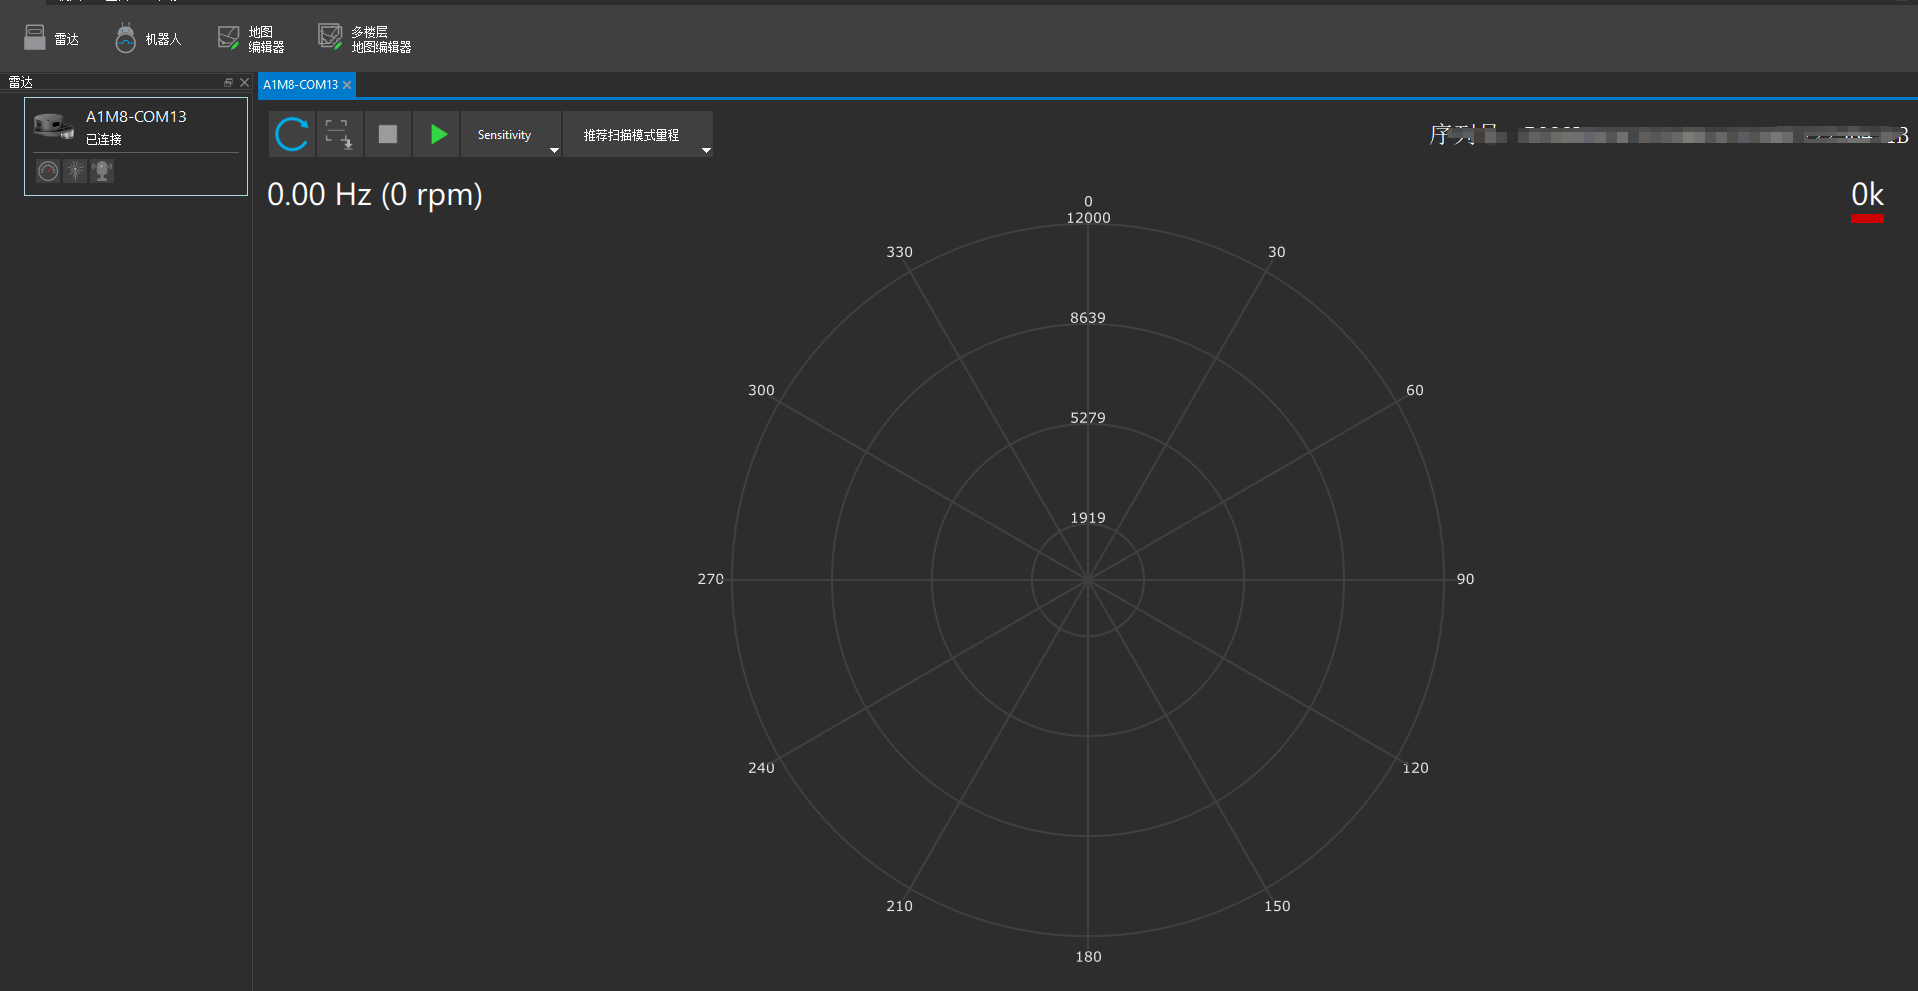The width and height of the screenshot is (1918, 991).
Task: Click the 0.00 Hz (0 rpm) readout
Action: 375,194
